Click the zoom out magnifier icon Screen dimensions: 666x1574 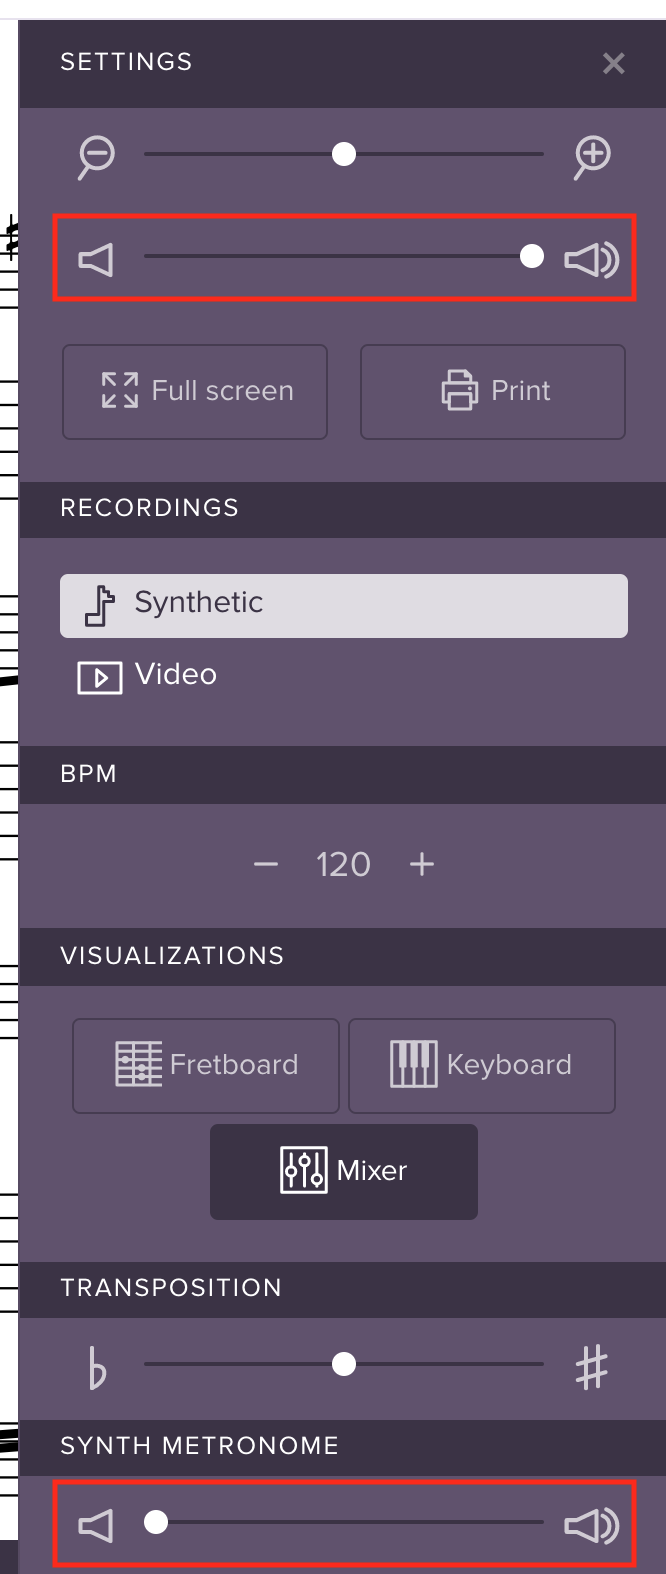pos(96,155)
